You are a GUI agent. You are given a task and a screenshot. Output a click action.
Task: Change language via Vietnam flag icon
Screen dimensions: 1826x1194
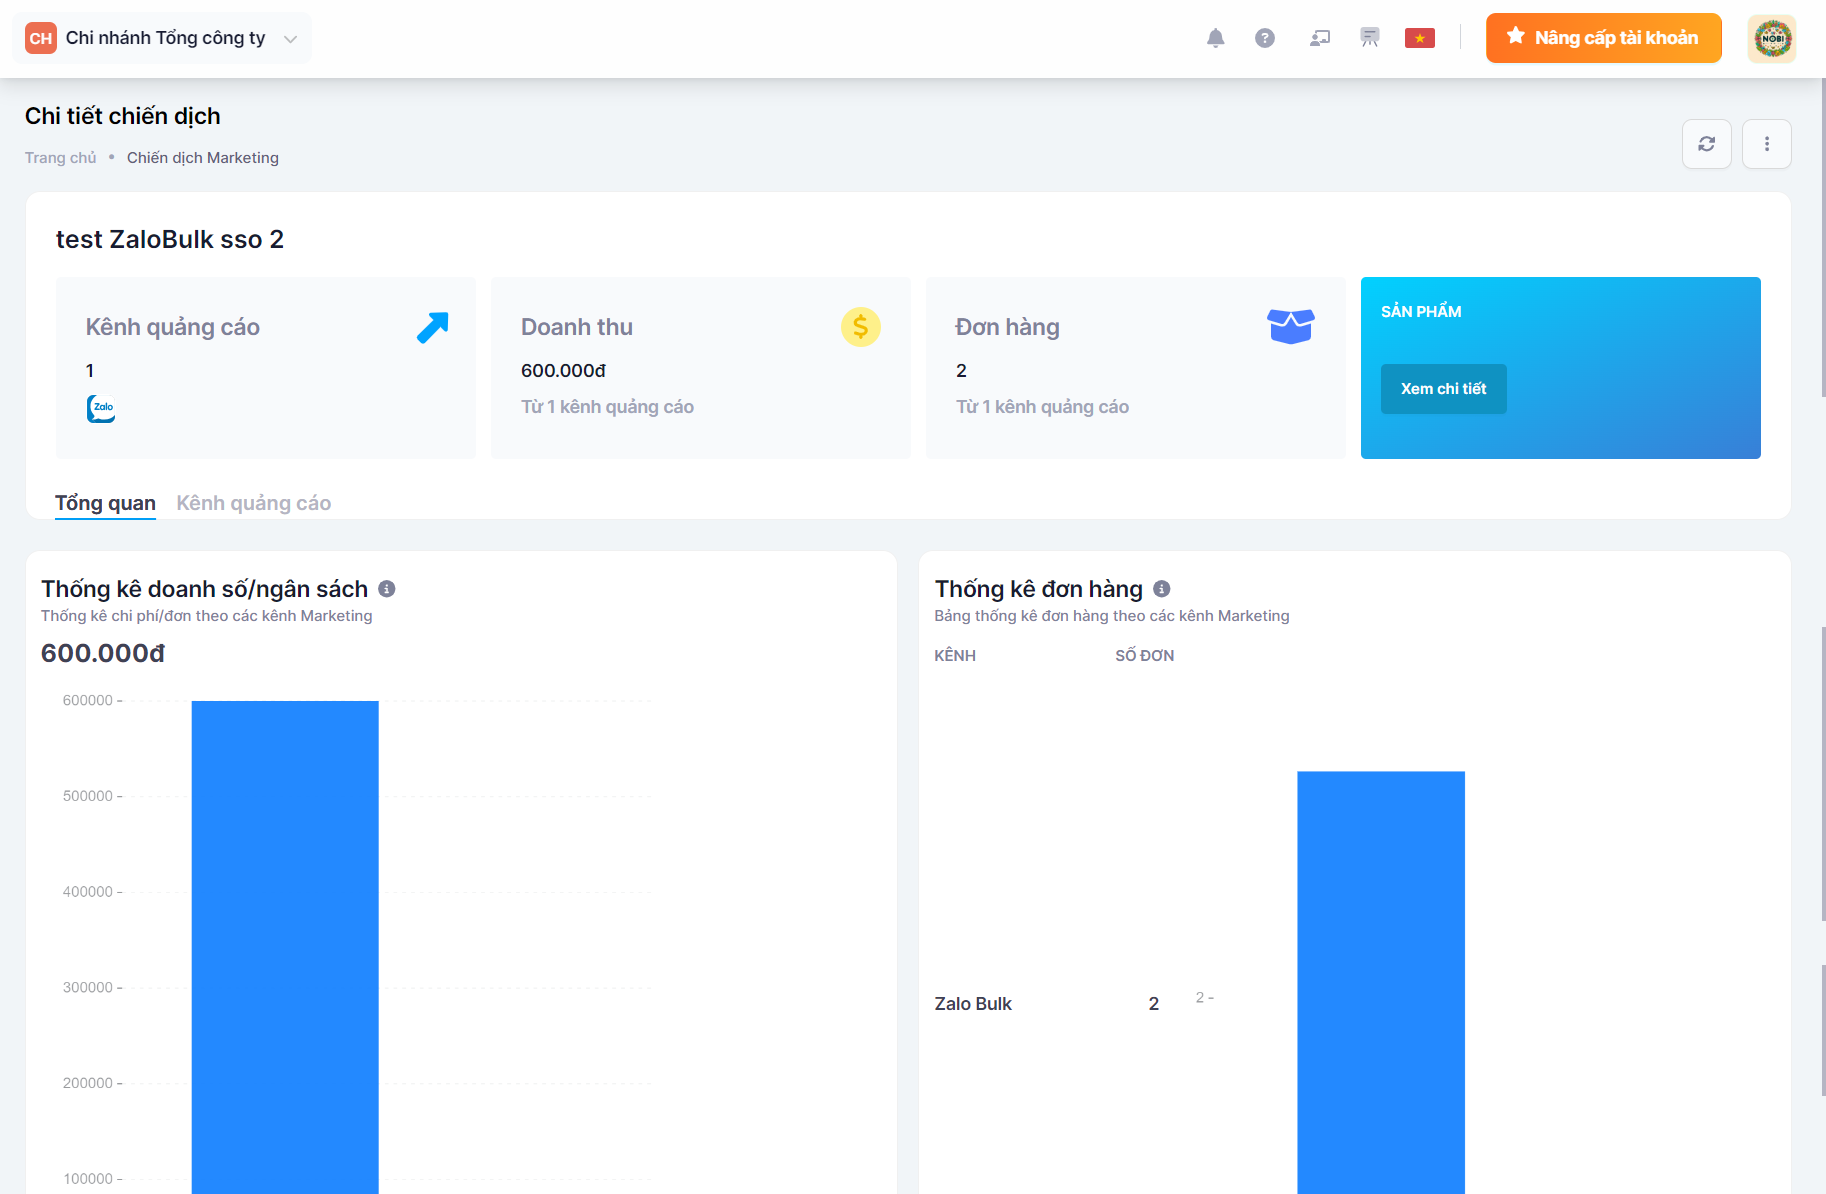pyautogui.click(x=1419, y=38)
